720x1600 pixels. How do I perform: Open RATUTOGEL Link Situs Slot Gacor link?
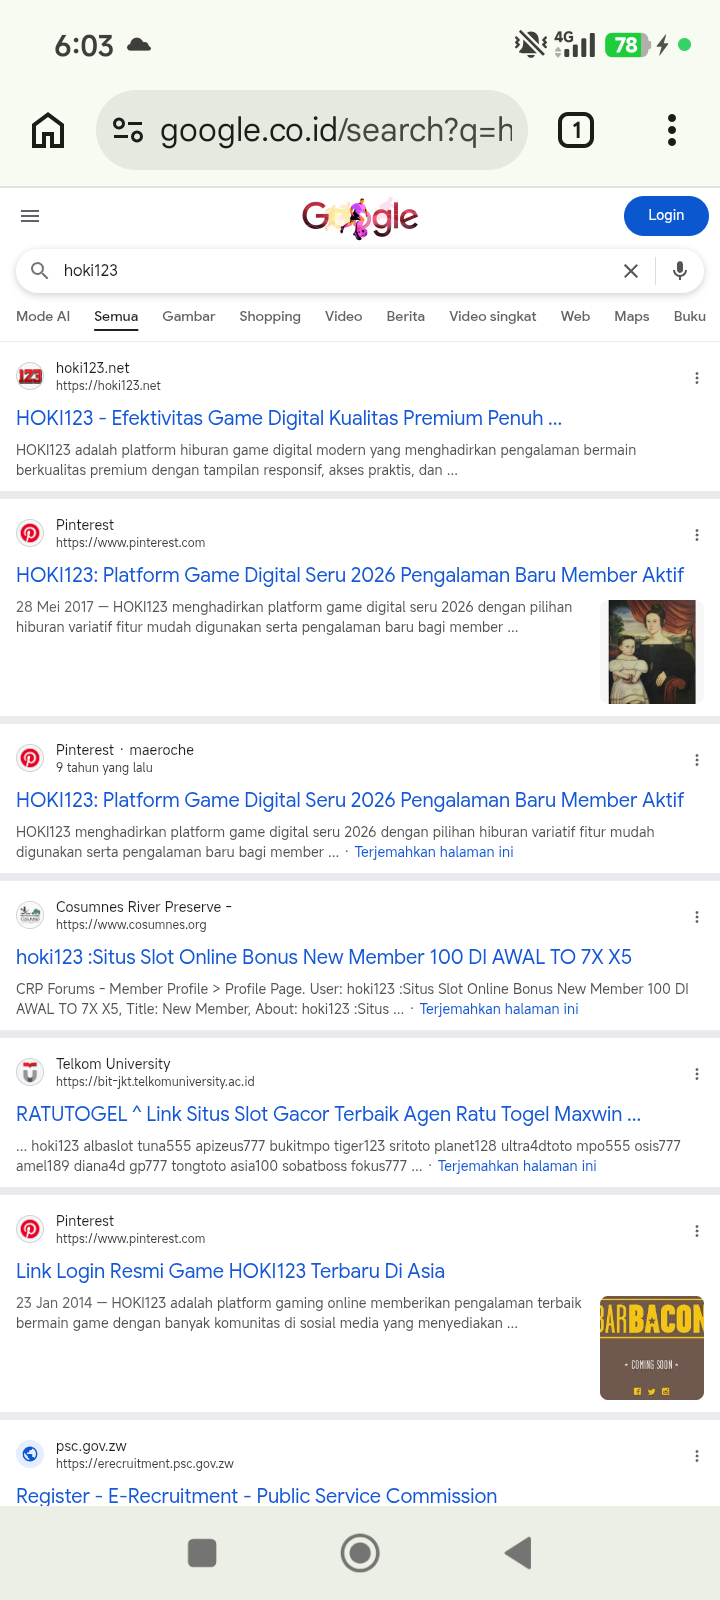[x=328, y=1114]
